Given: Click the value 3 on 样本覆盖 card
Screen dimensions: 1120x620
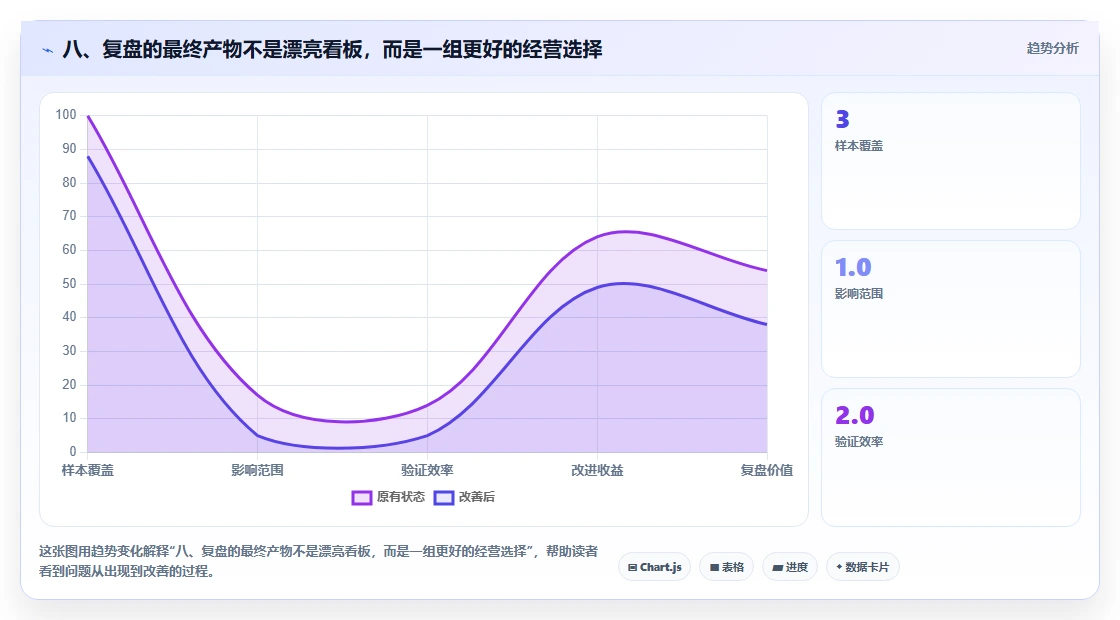Looking at the screenshot, I should click(x=842, y=119).
